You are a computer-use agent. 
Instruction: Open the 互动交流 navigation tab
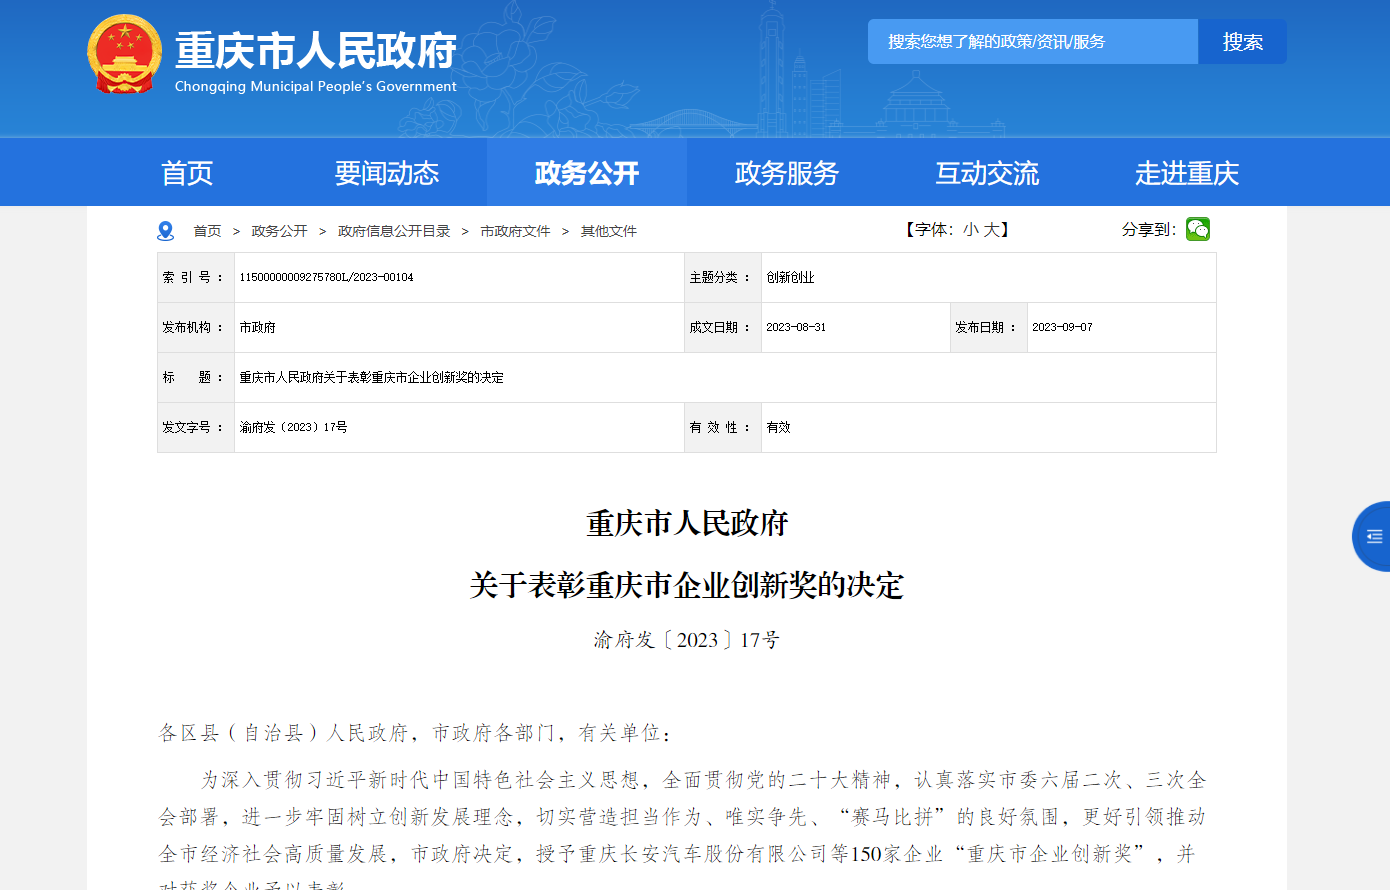coord(987,173)
